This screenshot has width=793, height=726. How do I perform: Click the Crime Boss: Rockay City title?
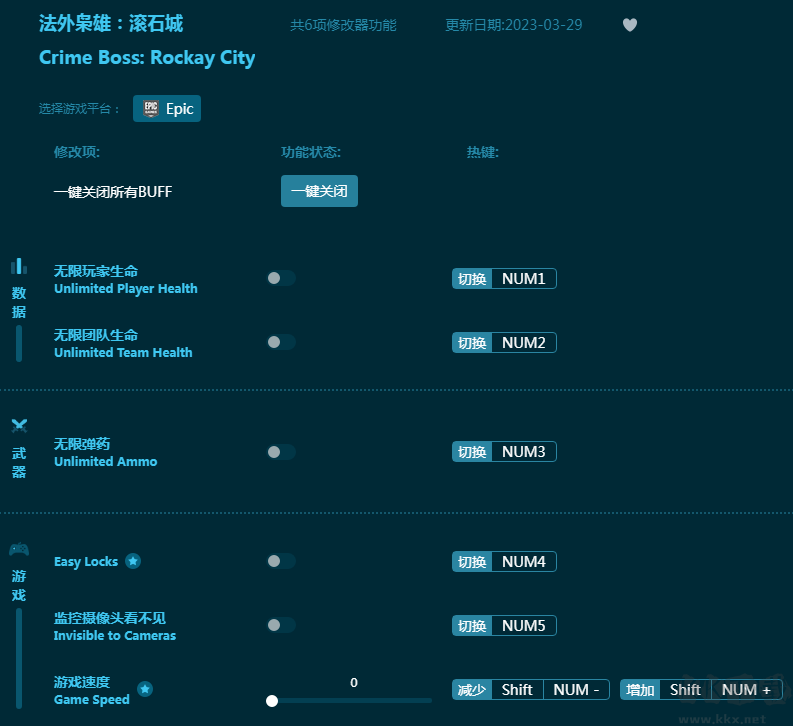[147, 58]
